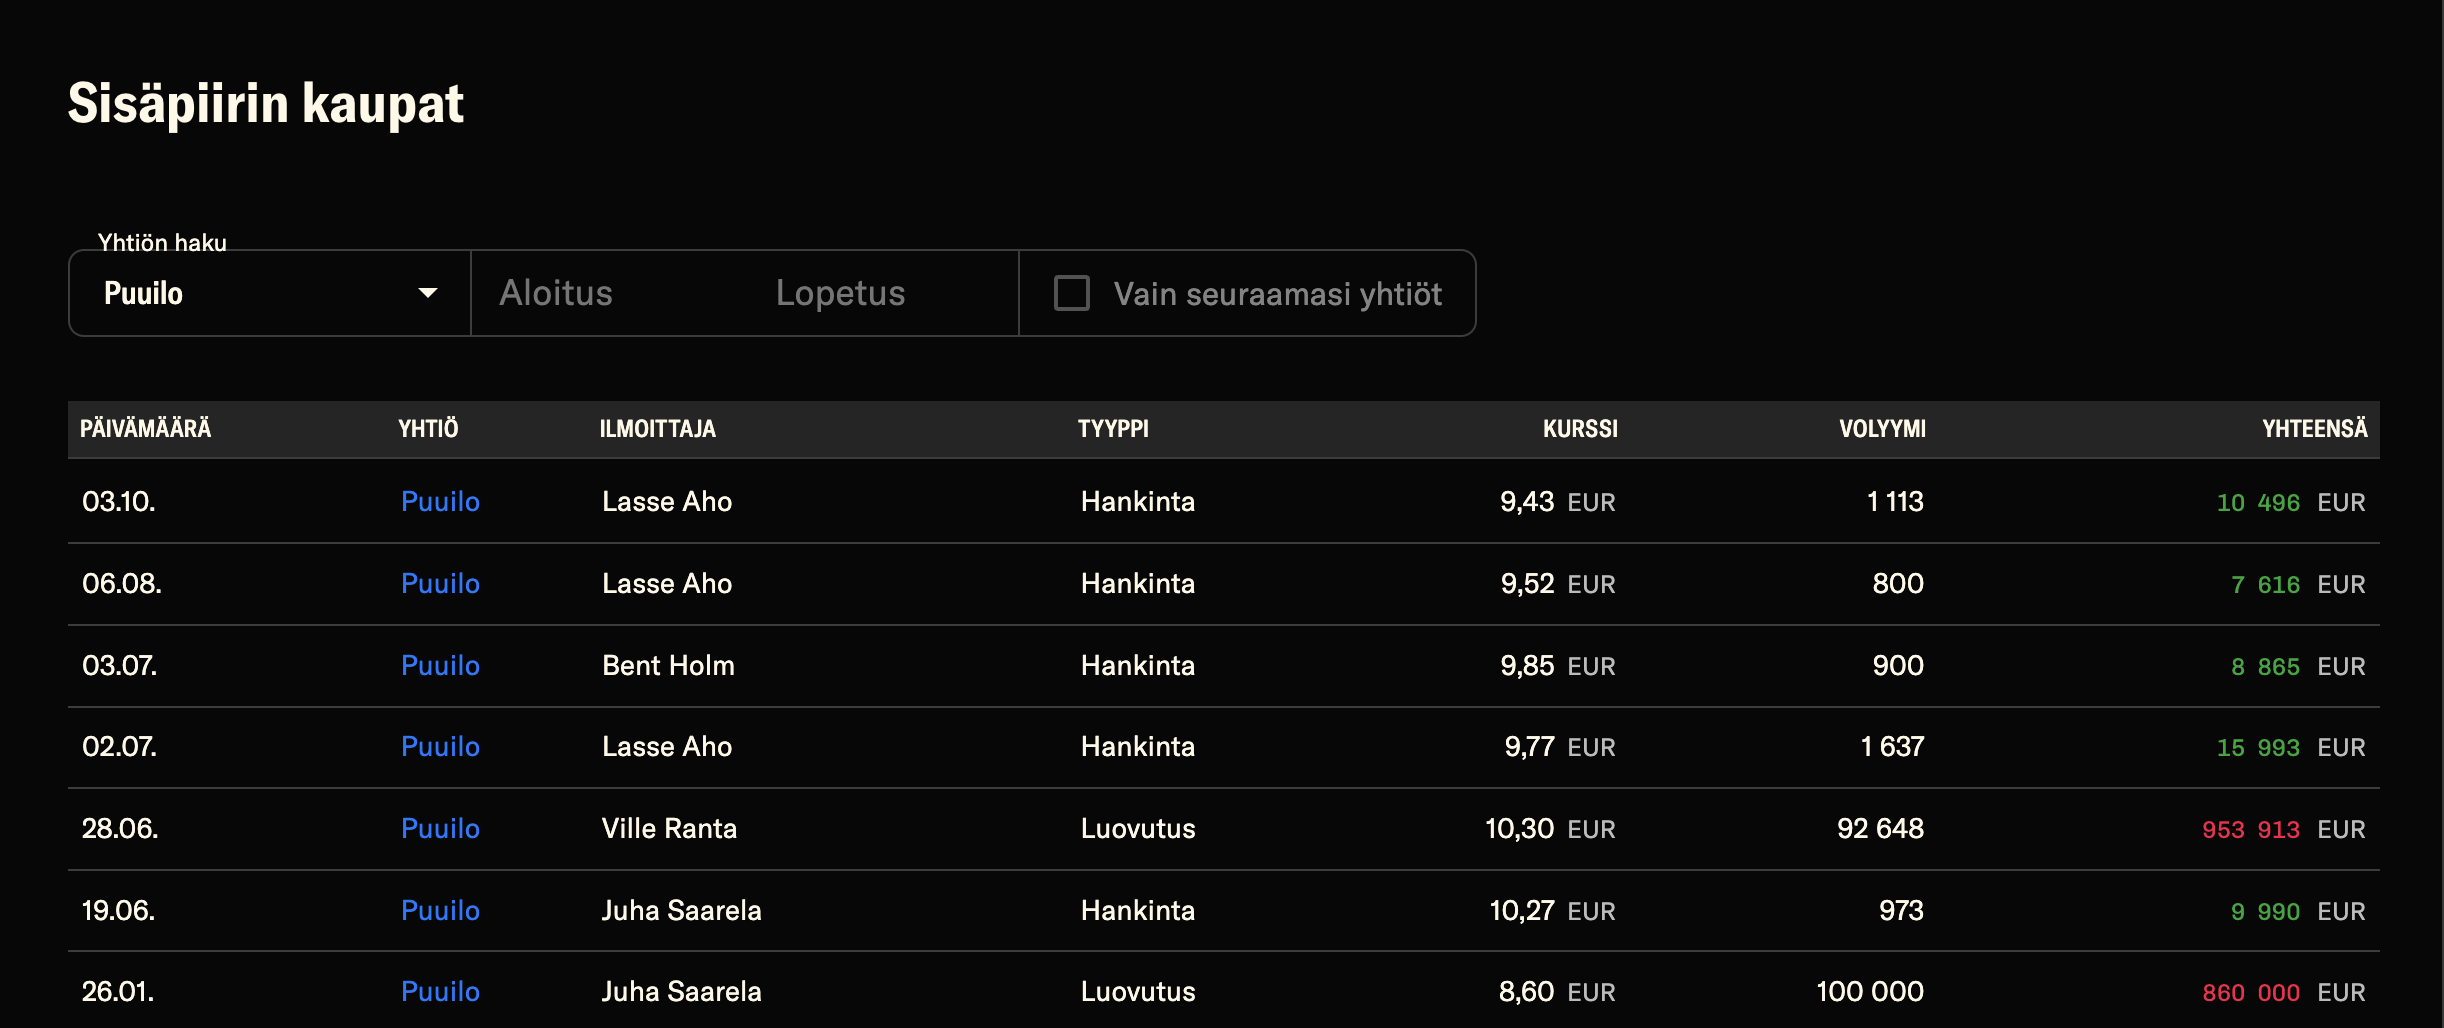Click the 953 913 EUR total
The height and width of the screenshot is (1028, 2444).
(2283, 829)
